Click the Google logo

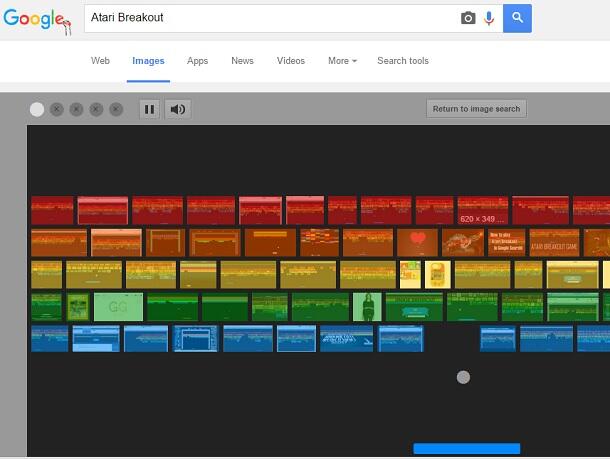37,20
